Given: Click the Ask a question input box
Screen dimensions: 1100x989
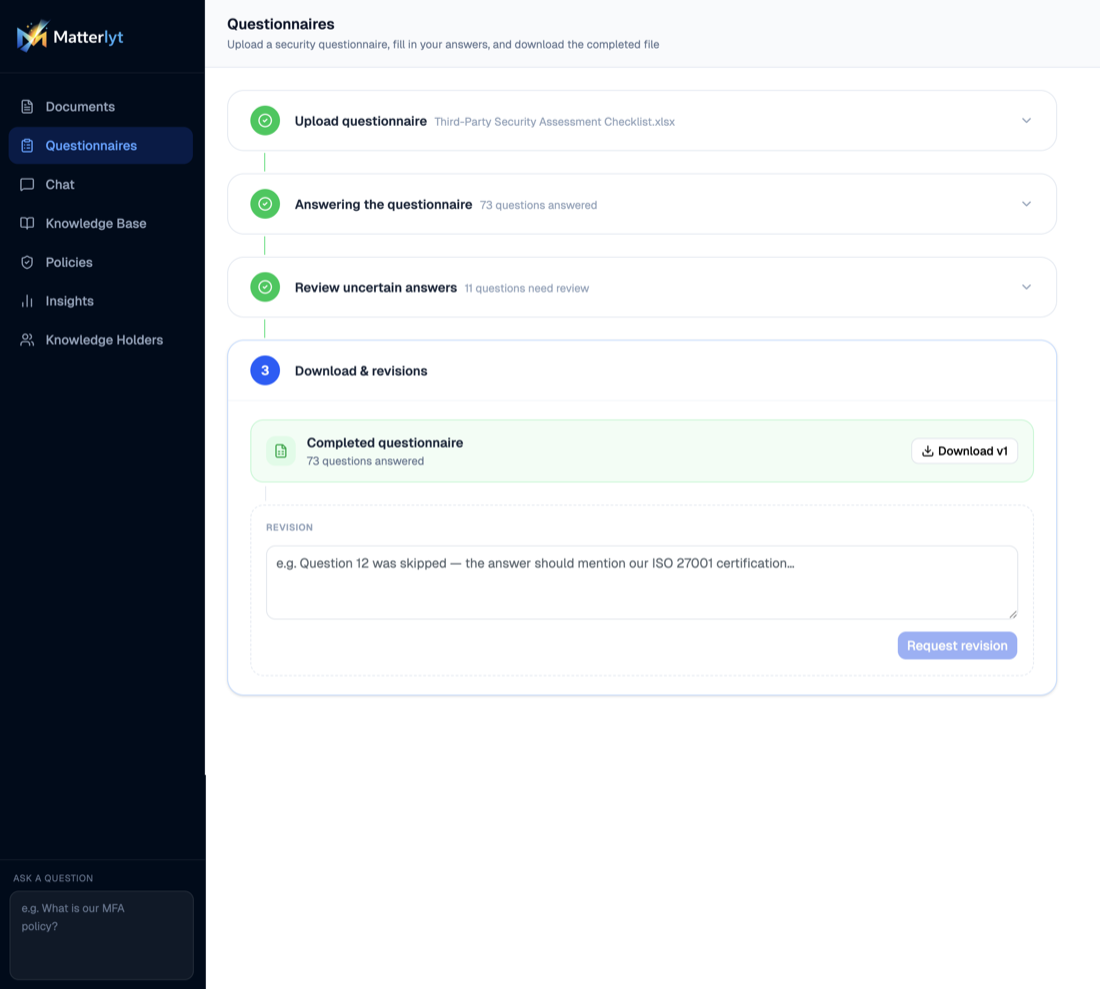Looking at the screenshot, I should tap(101, 935).
